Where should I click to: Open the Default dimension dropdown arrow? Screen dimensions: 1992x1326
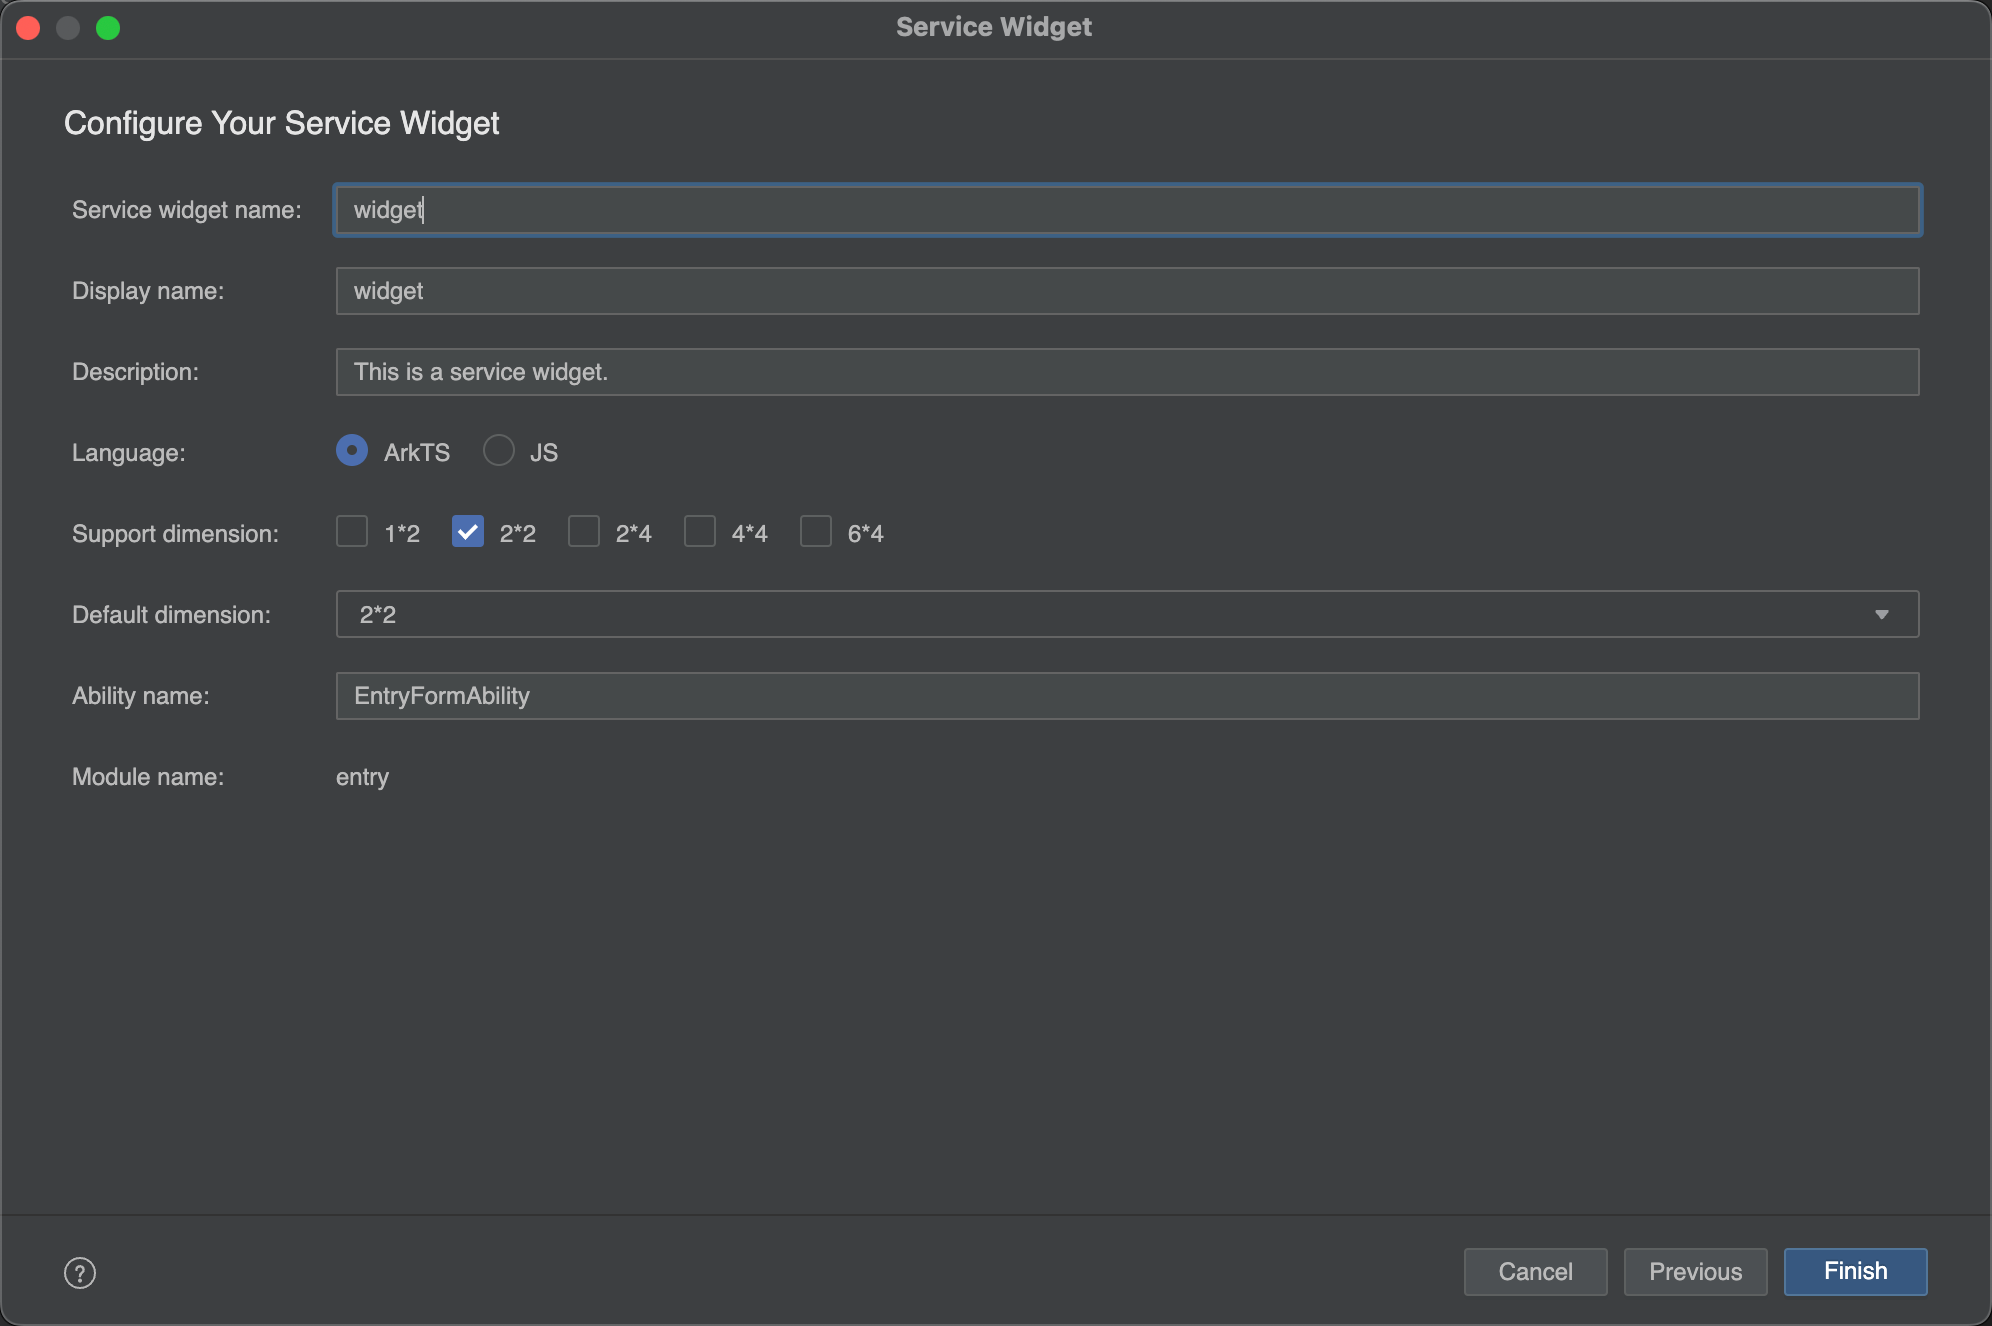coord(1881,614)
